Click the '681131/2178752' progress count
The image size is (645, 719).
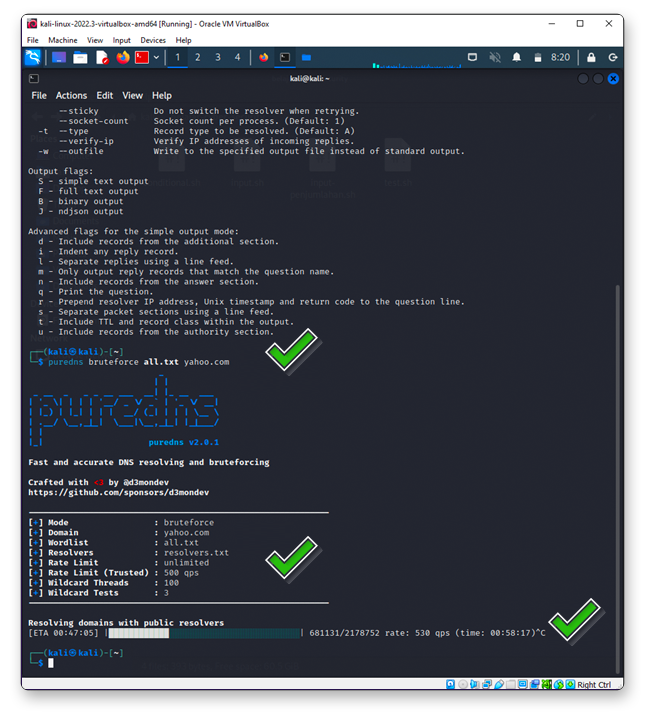[x=344, y=633]
